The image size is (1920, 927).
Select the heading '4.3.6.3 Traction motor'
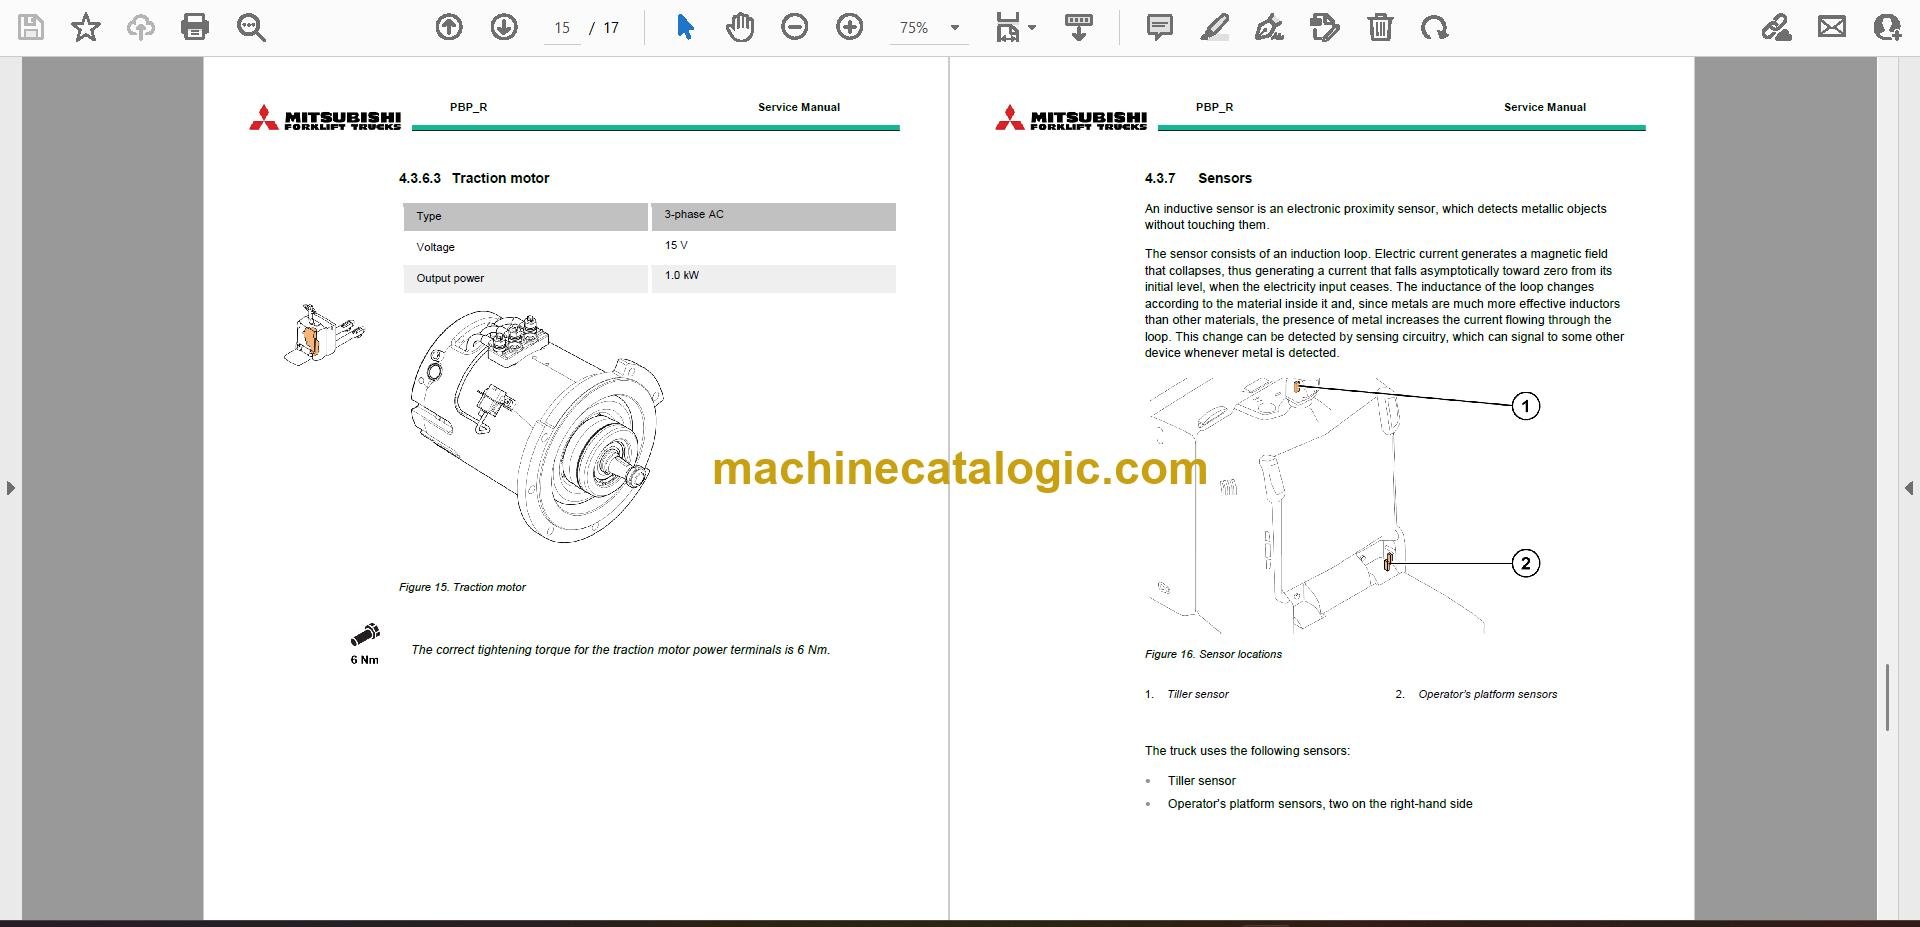coord(474,178)
